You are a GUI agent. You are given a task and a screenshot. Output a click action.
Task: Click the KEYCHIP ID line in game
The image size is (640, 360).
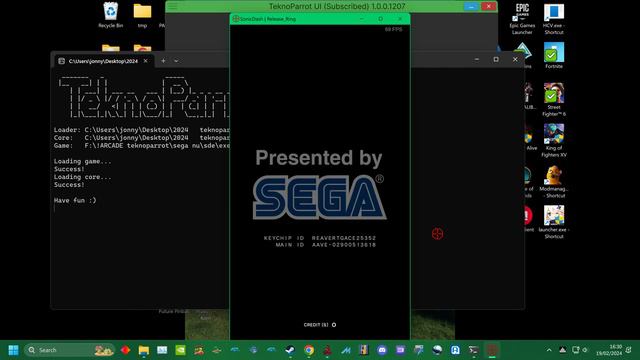[320, 238]
